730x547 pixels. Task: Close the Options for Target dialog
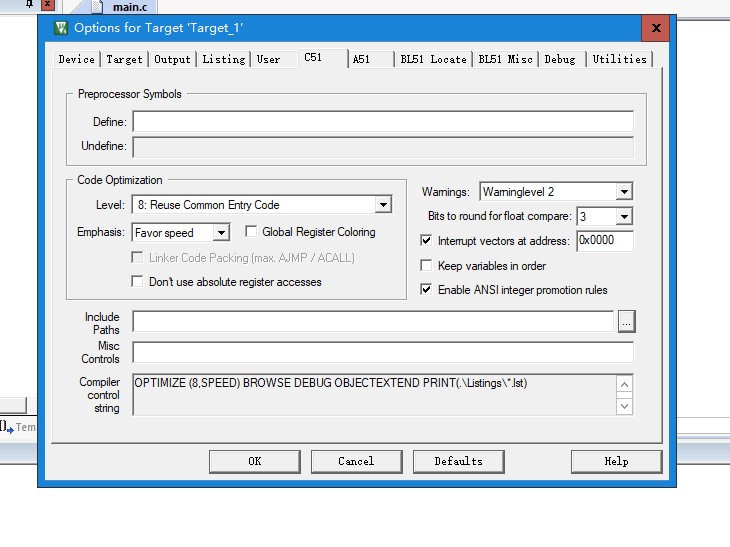(x=656, y=28)
